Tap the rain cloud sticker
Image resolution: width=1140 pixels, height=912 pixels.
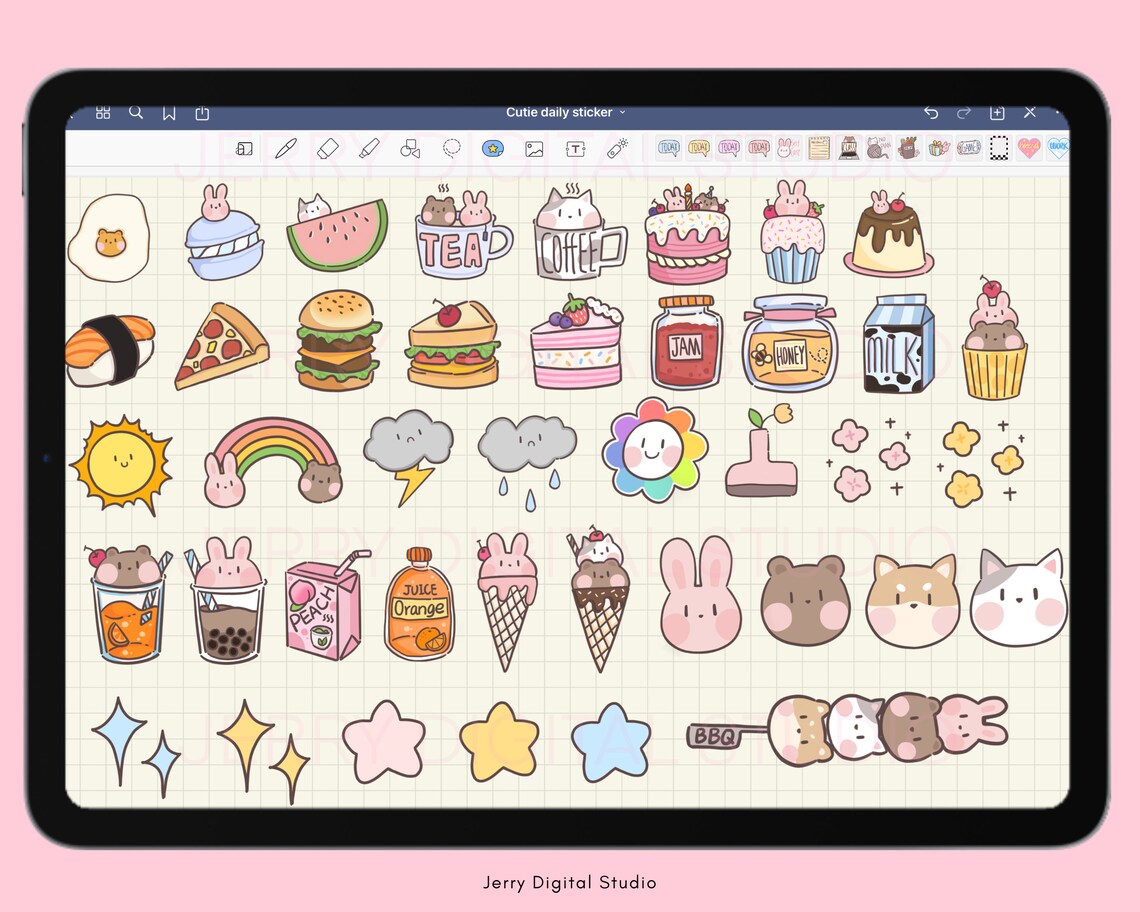coord(527,462)
